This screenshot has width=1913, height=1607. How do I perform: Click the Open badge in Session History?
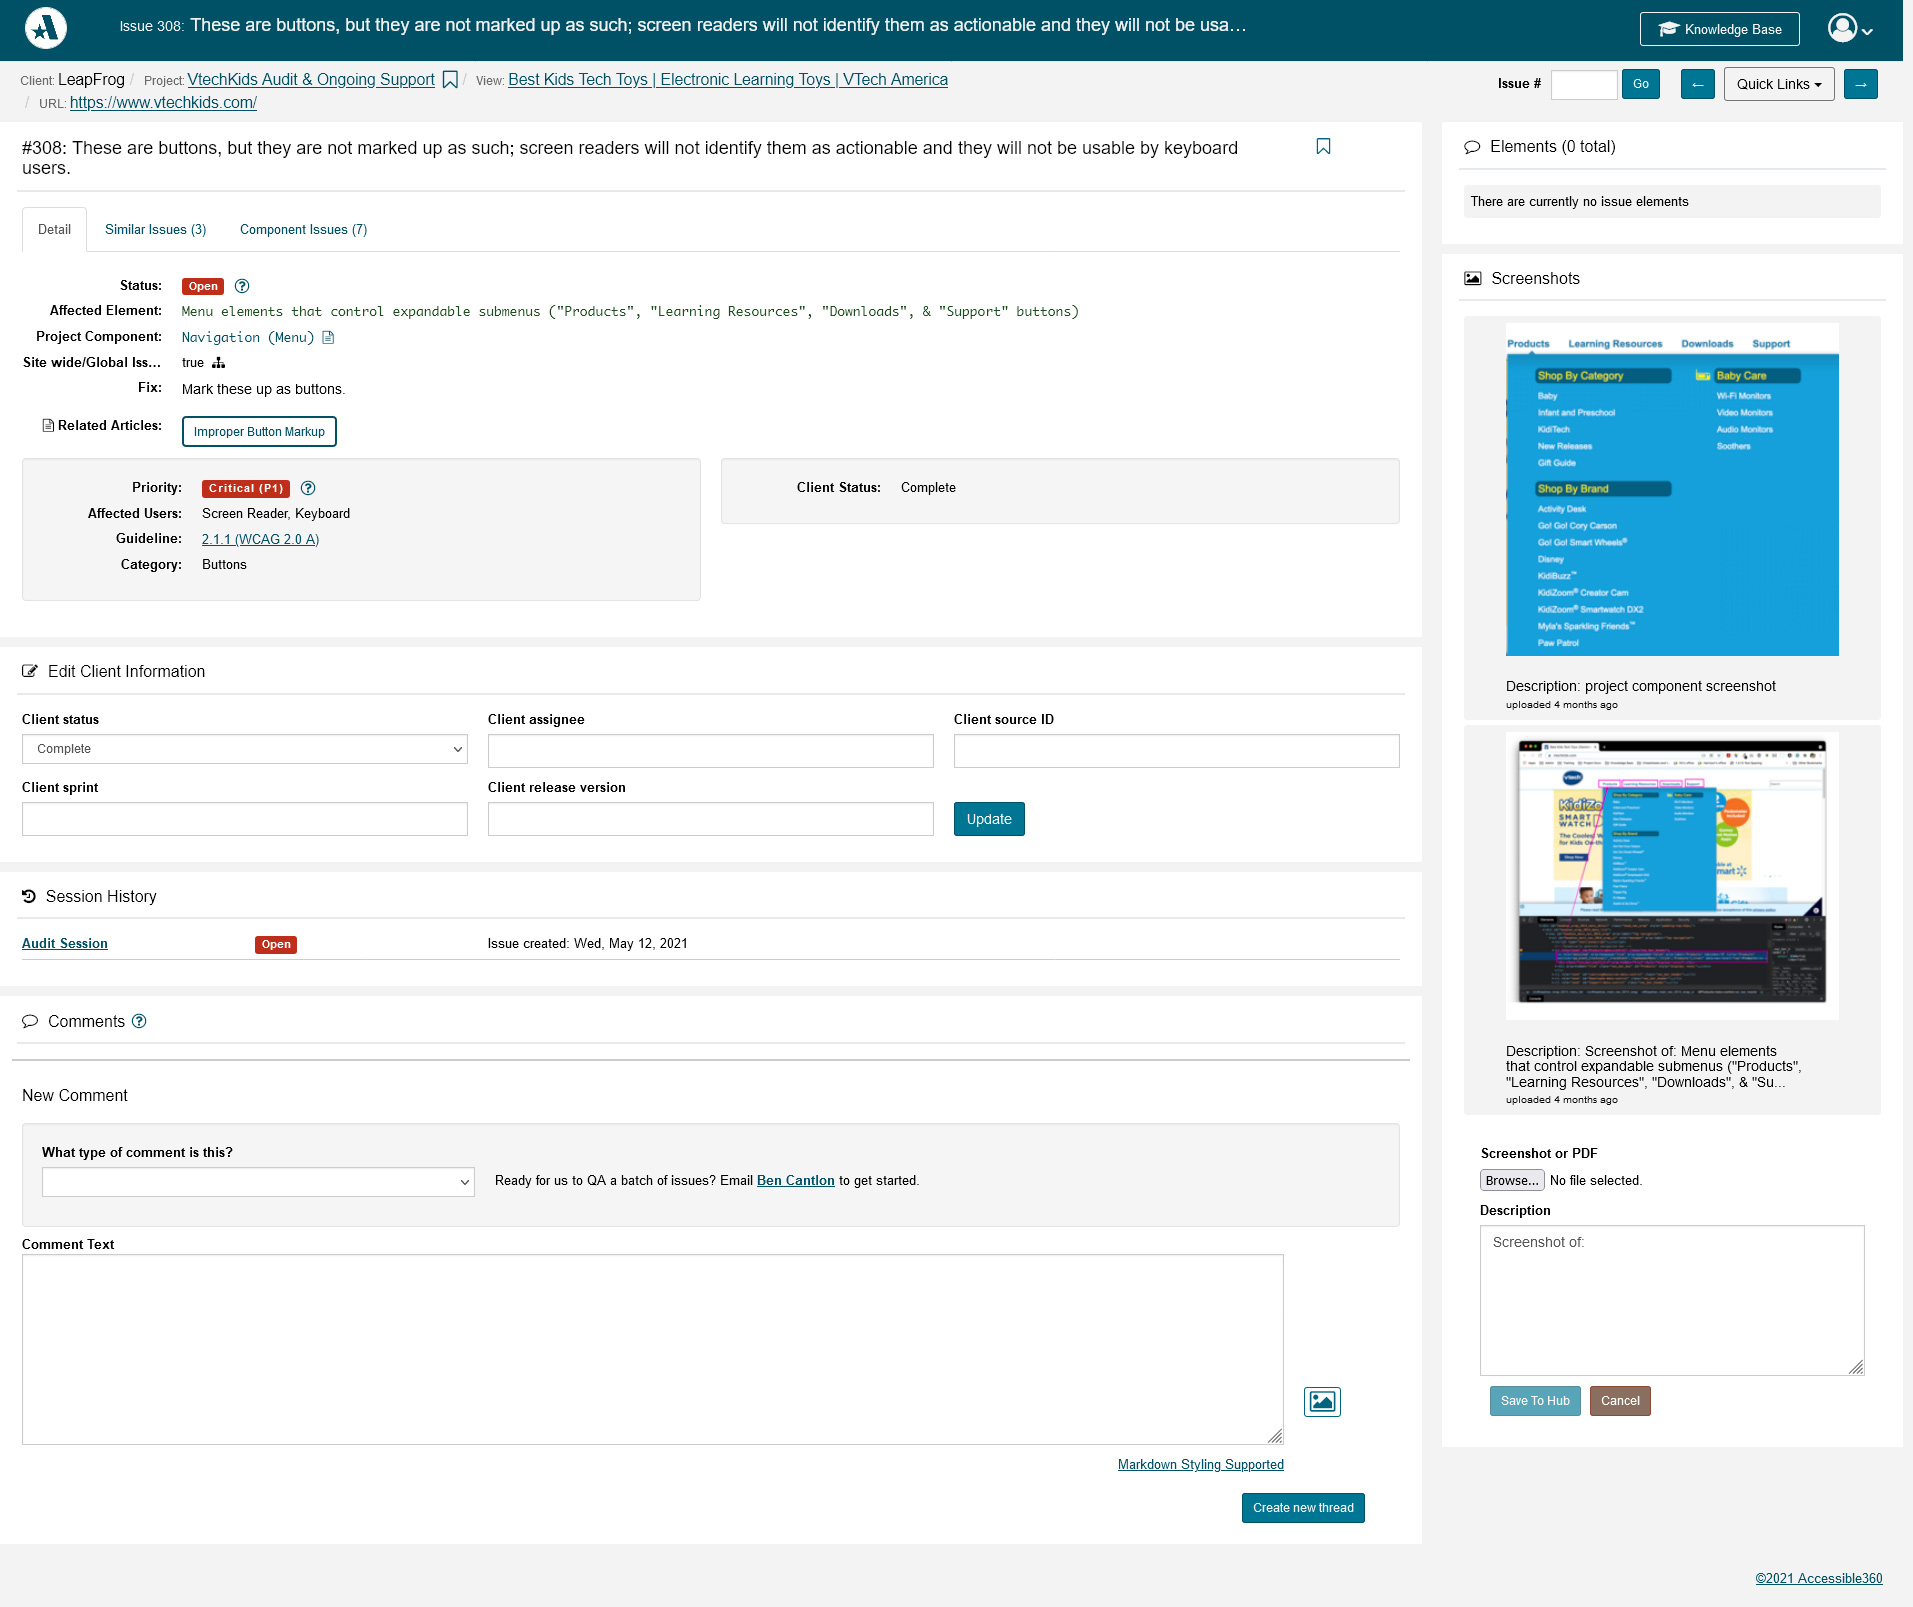click(276, 945)
